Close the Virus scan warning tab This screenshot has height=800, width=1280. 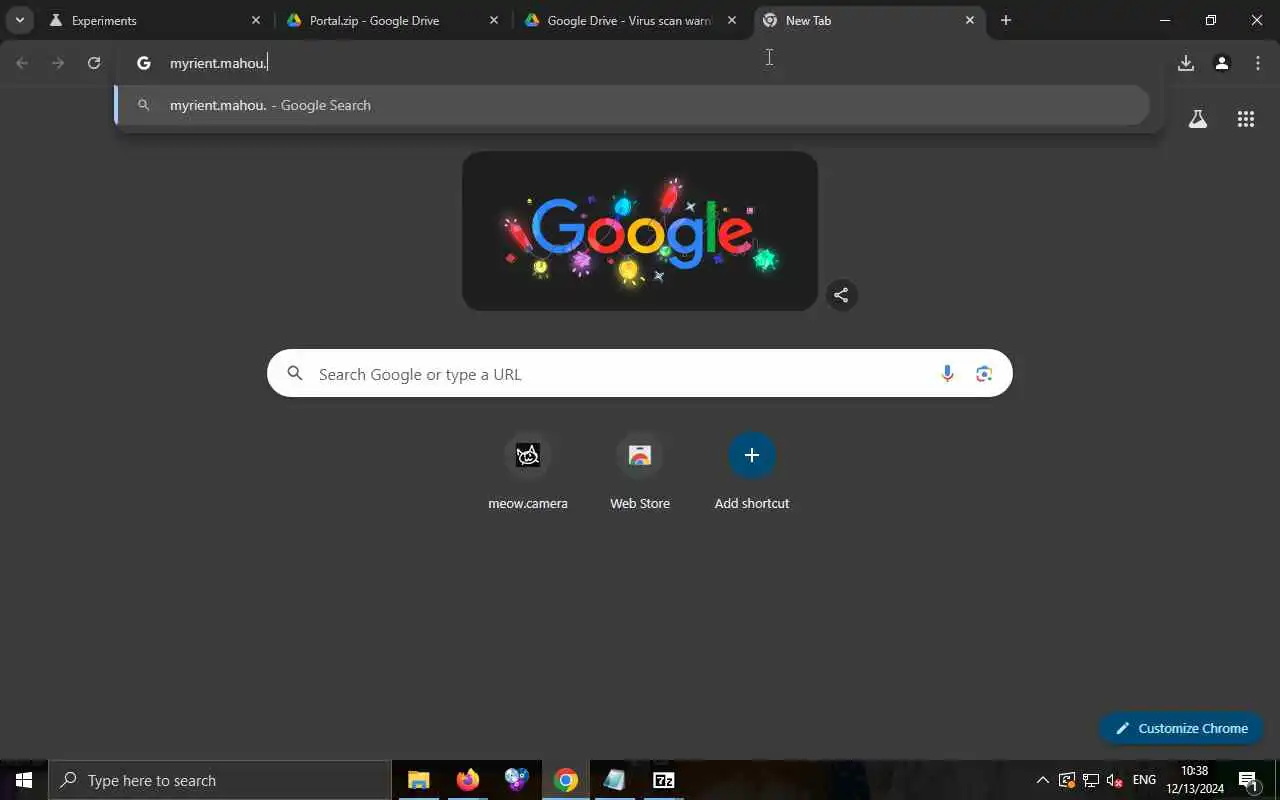(x=732, y=20)
